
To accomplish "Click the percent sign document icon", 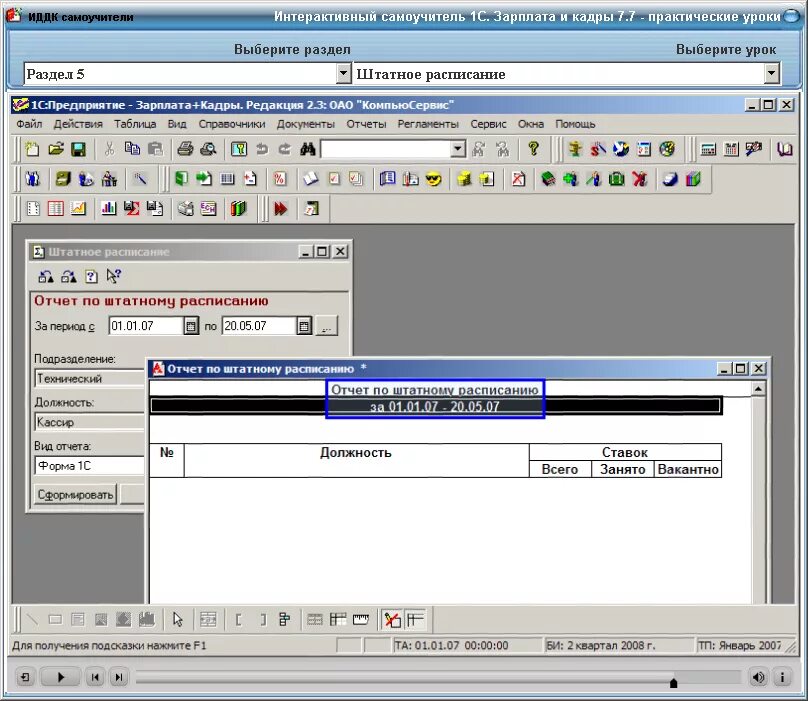I will (x=279, y=179).
